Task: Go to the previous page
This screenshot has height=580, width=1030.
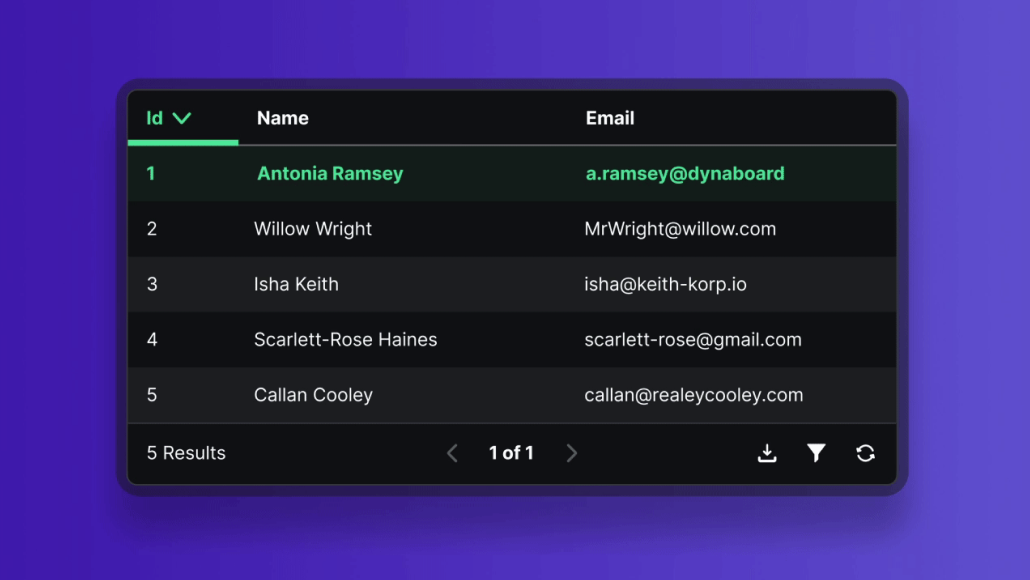Action: [453, 453]
